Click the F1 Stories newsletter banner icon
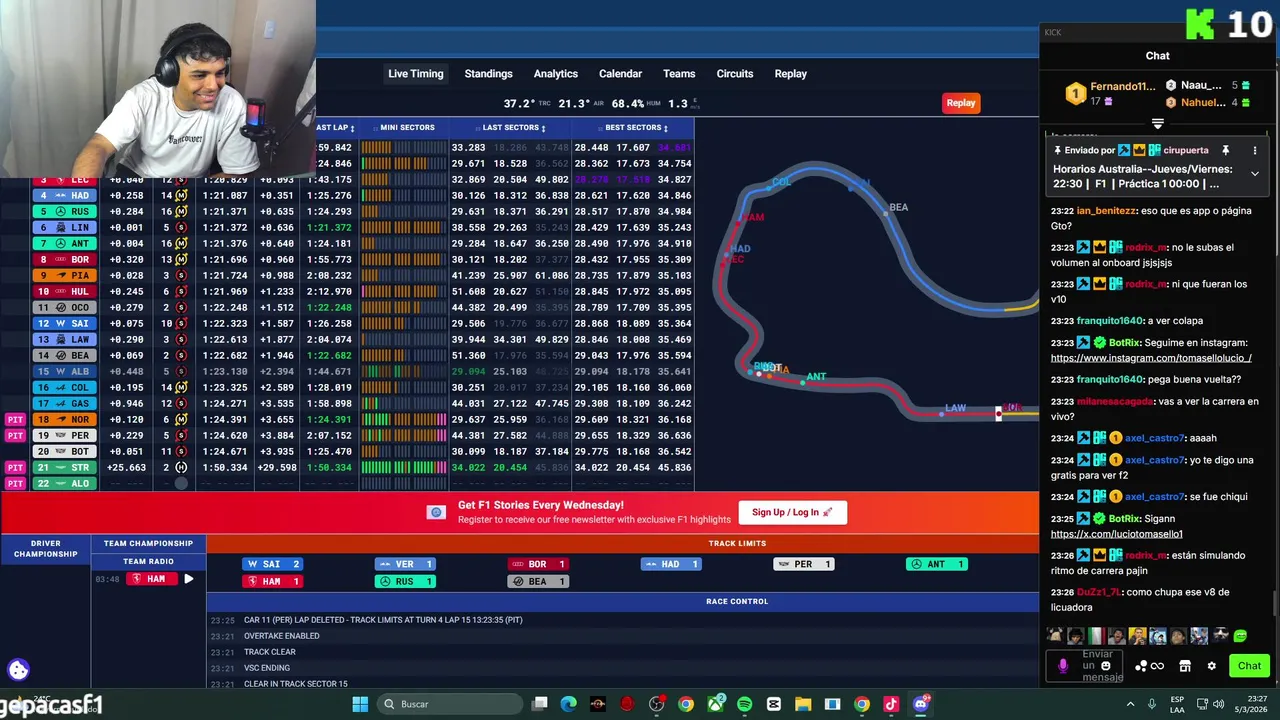This screenshot has height=720, width=1280. click(x=436, y=512)
